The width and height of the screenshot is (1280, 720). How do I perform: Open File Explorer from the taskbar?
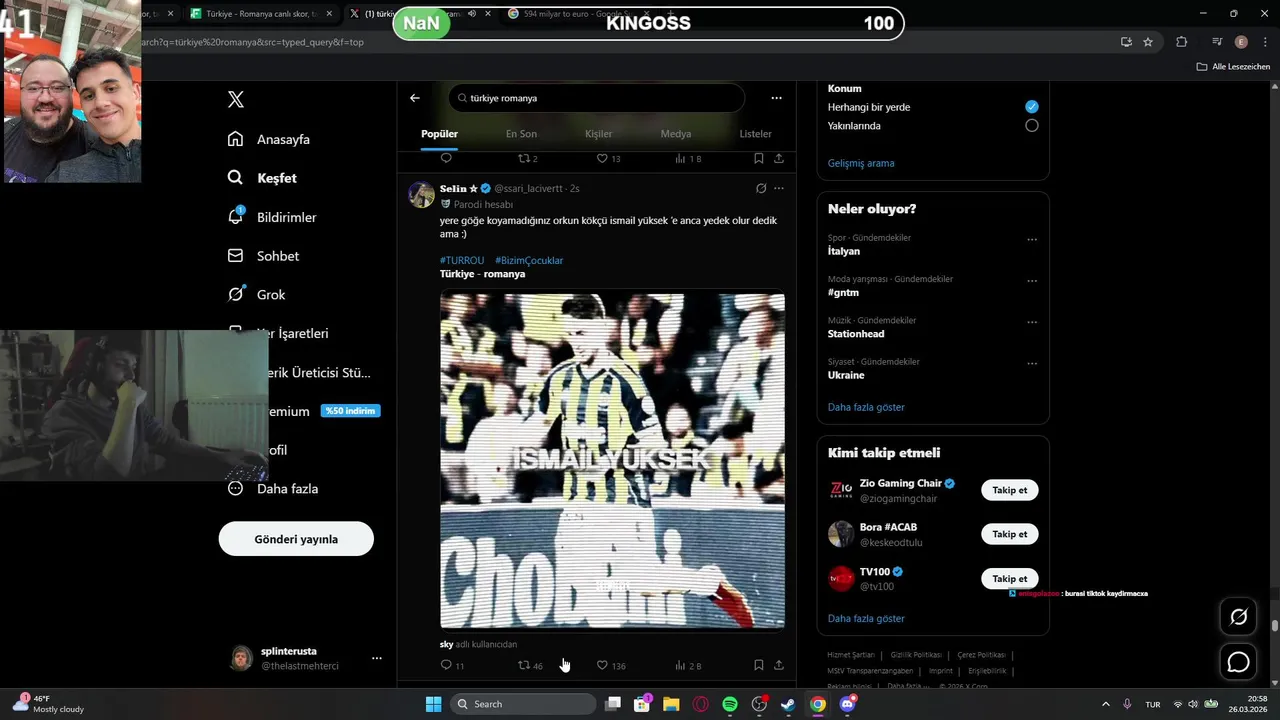click(x=670, y=704)
